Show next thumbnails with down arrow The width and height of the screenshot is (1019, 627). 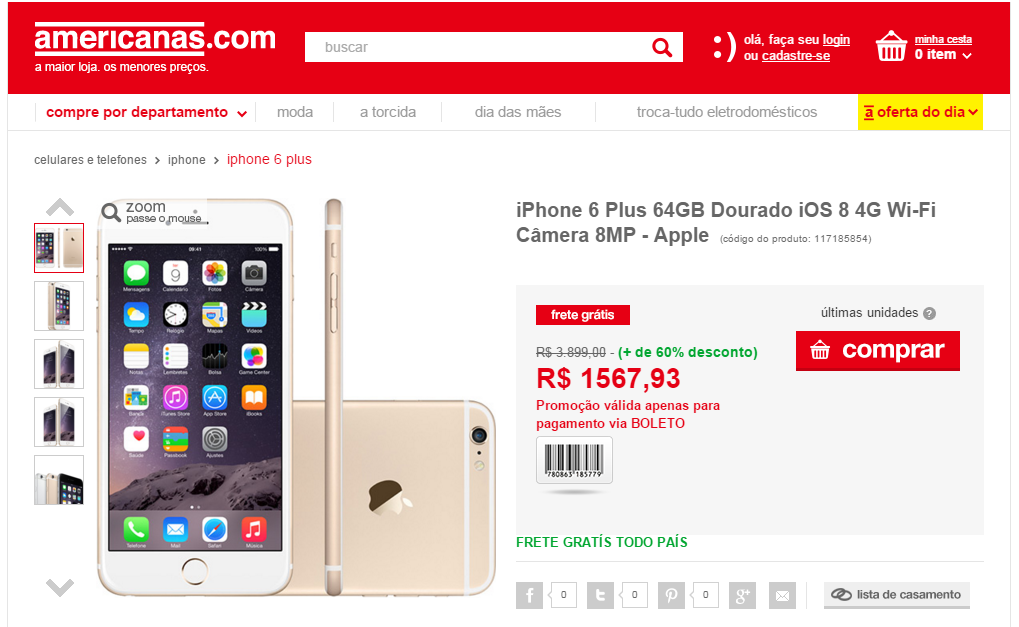coord(60,587)
